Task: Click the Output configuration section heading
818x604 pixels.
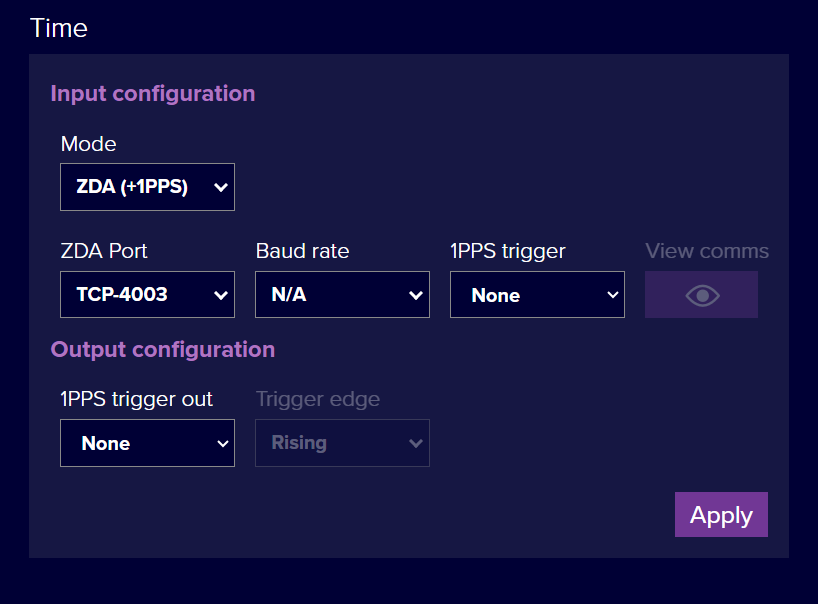Action: click(x=163, y=350)
